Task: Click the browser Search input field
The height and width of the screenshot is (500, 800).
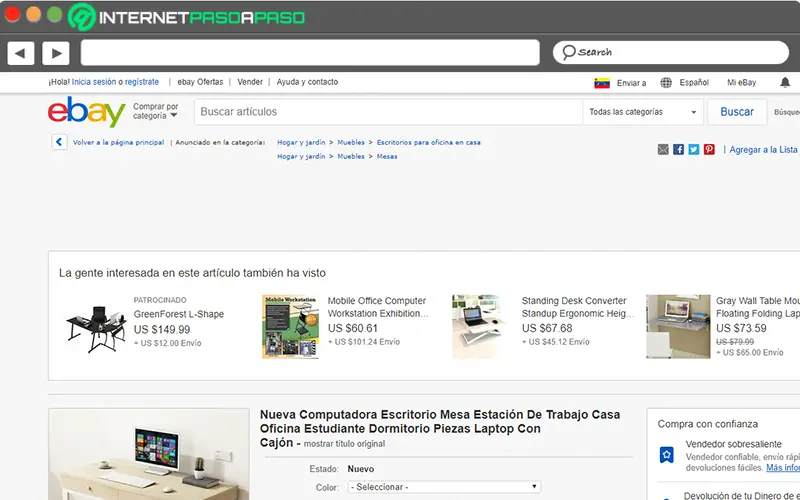Action: pyautogui.click(x=671, y=52)
